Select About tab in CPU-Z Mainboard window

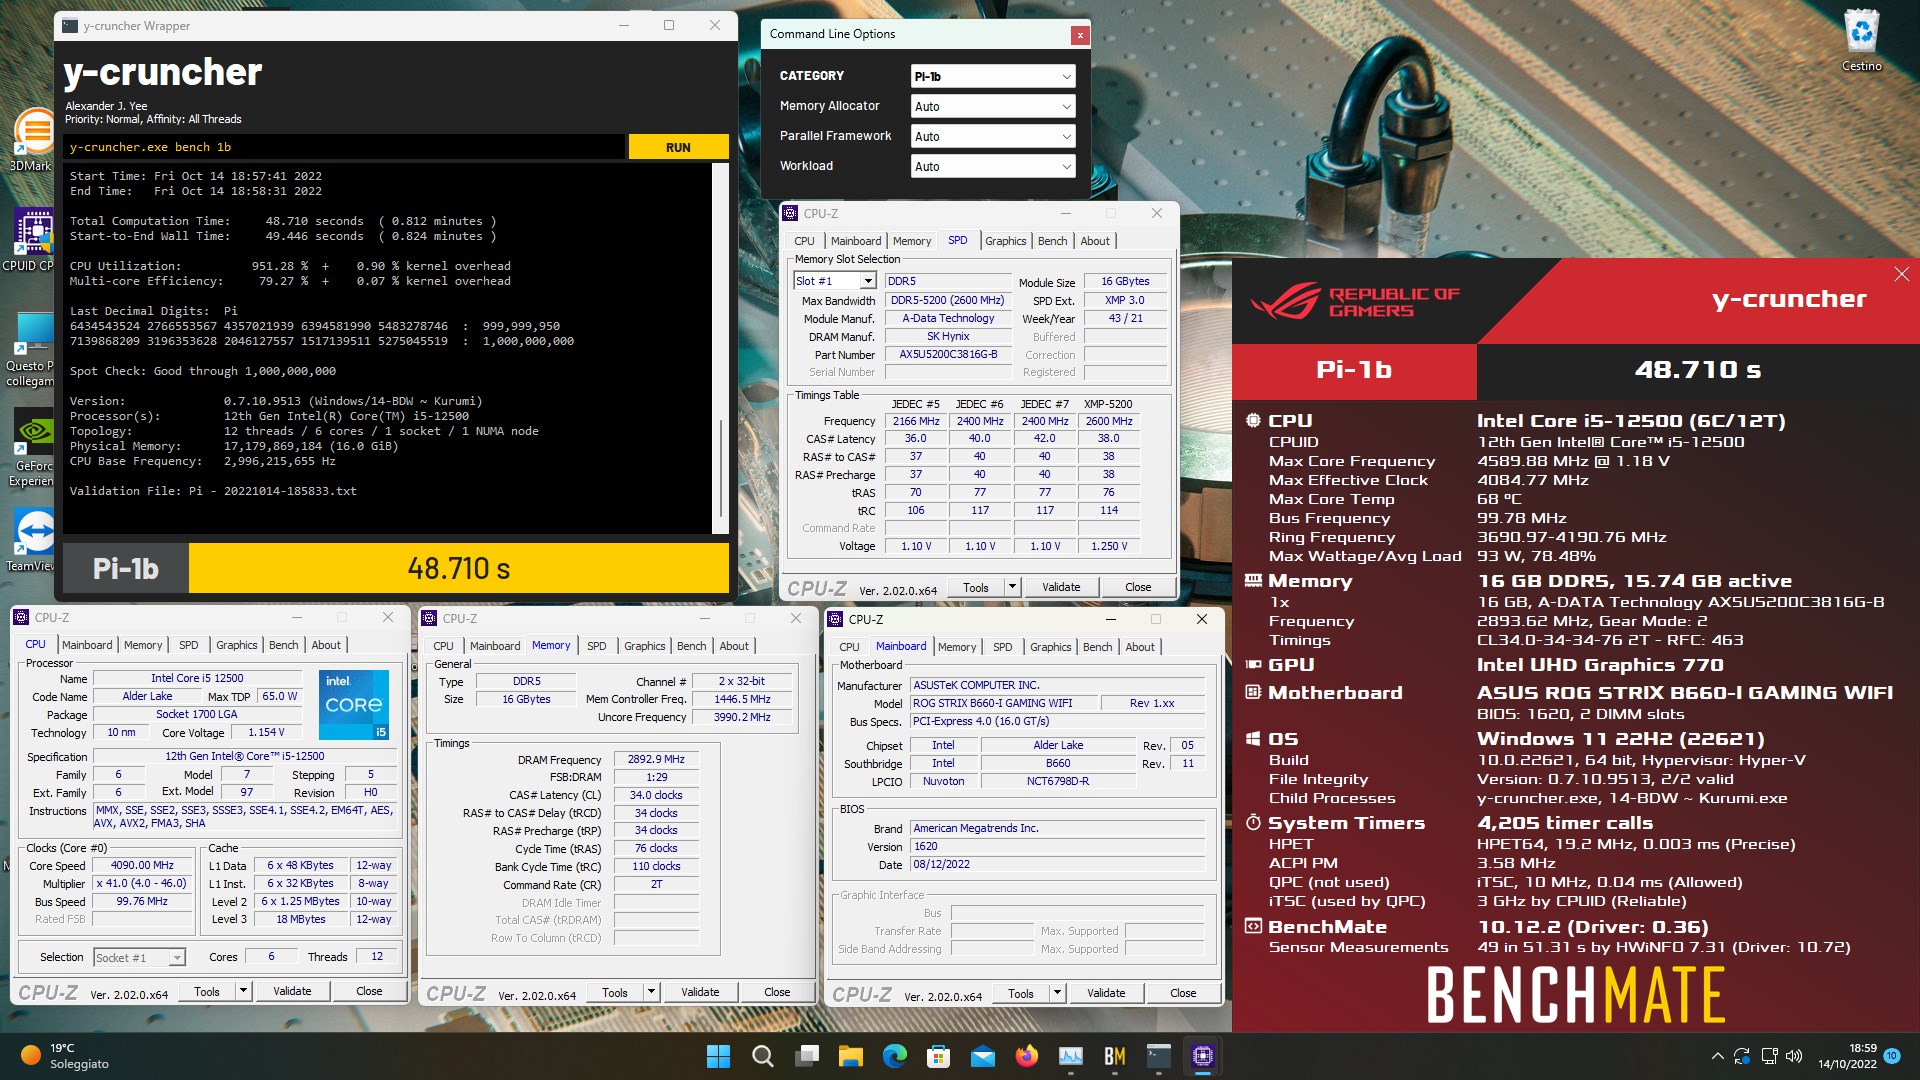[1140, 647]
